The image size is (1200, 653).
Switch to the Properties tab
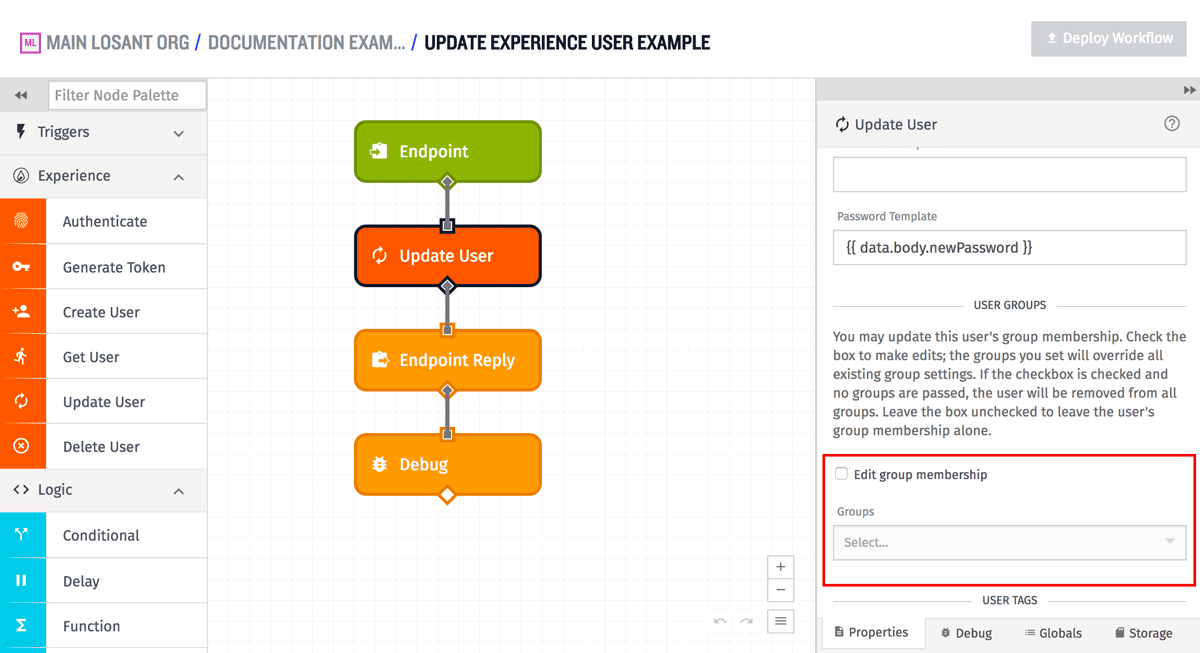872,632
